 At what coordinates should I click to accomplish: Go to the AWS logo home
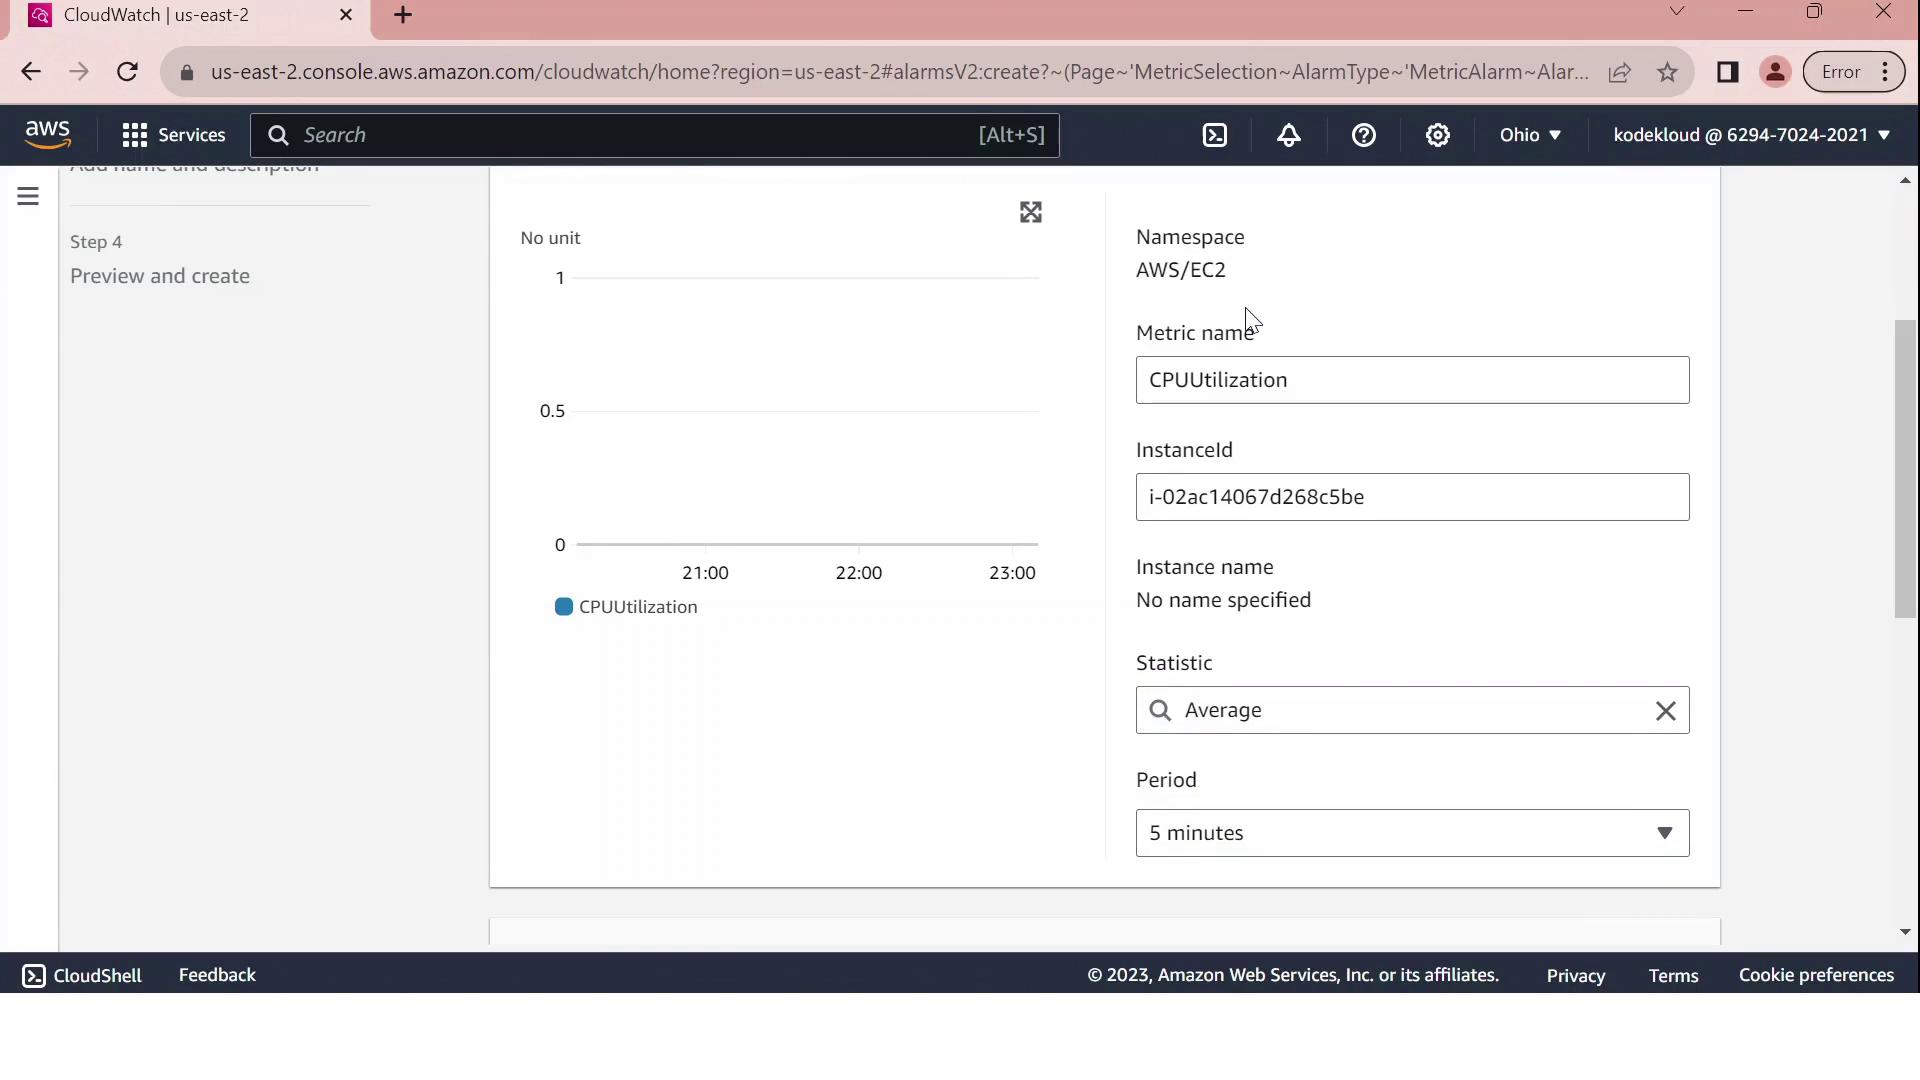[x=47, y=134]
